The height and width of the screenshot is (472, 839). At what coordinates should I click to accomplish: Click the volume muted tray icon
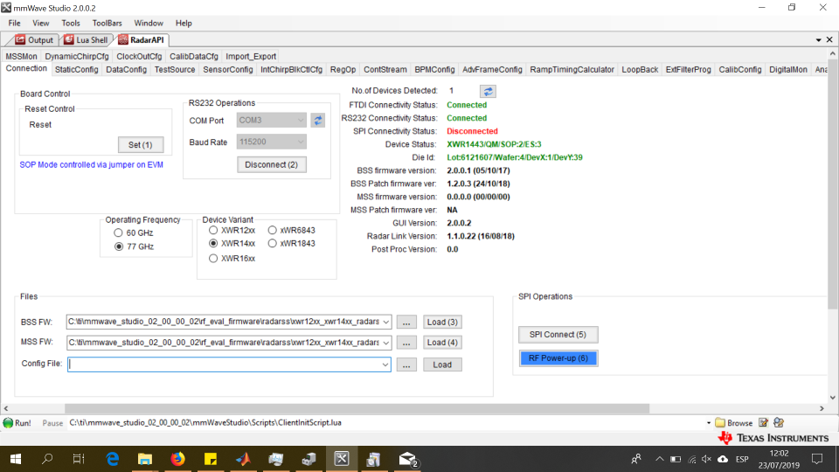tap(707, 459)
